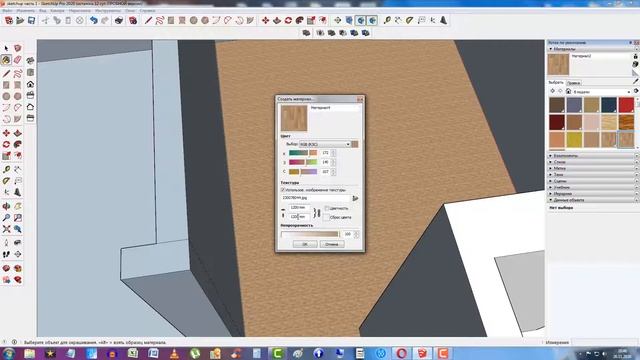The height and width of the screenshot is (360, 640).
Task: Switch to isometric view icon
Action: [x=30, y=61]
